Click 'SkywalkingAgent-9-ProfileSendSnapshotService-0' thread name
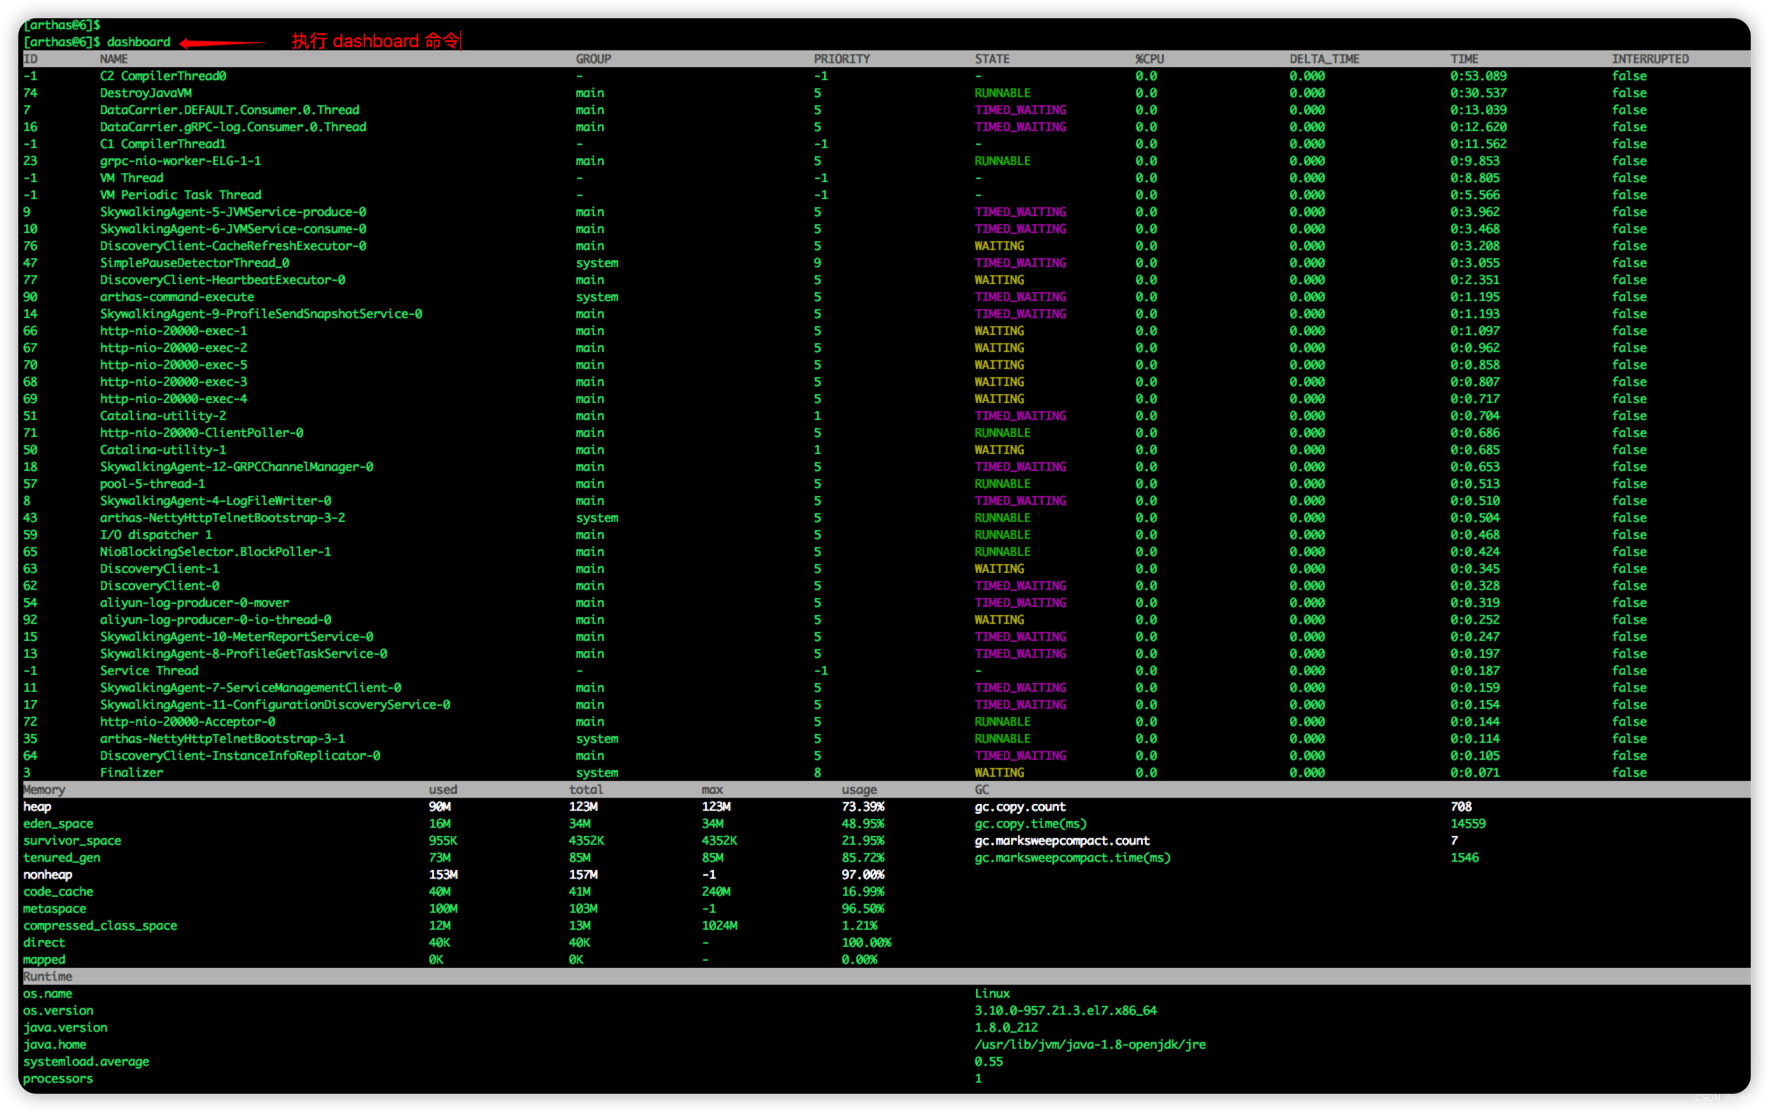The height and width of the screenshot is (1112, 1769). coord(261,314)
